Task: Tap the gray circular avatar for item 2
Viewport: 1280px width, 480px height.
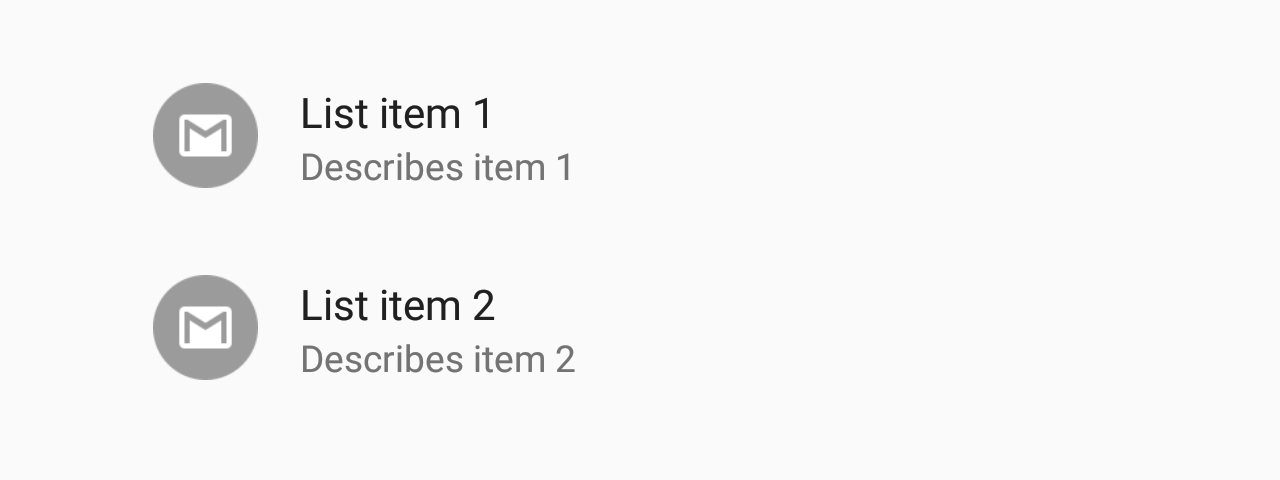Action: point(205,327)
